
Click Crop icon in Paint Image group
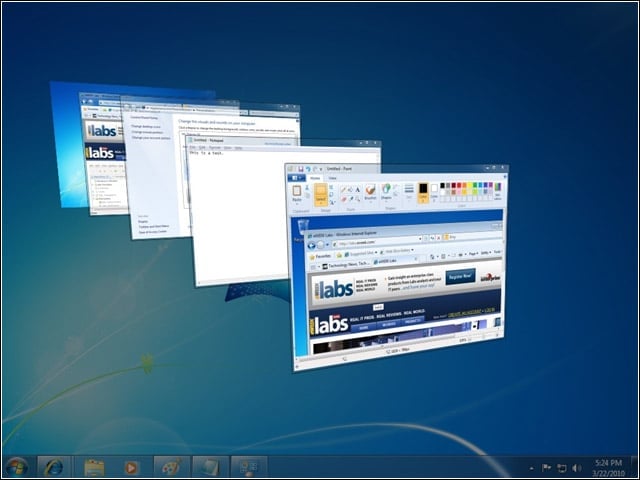(x=331, y=187)
